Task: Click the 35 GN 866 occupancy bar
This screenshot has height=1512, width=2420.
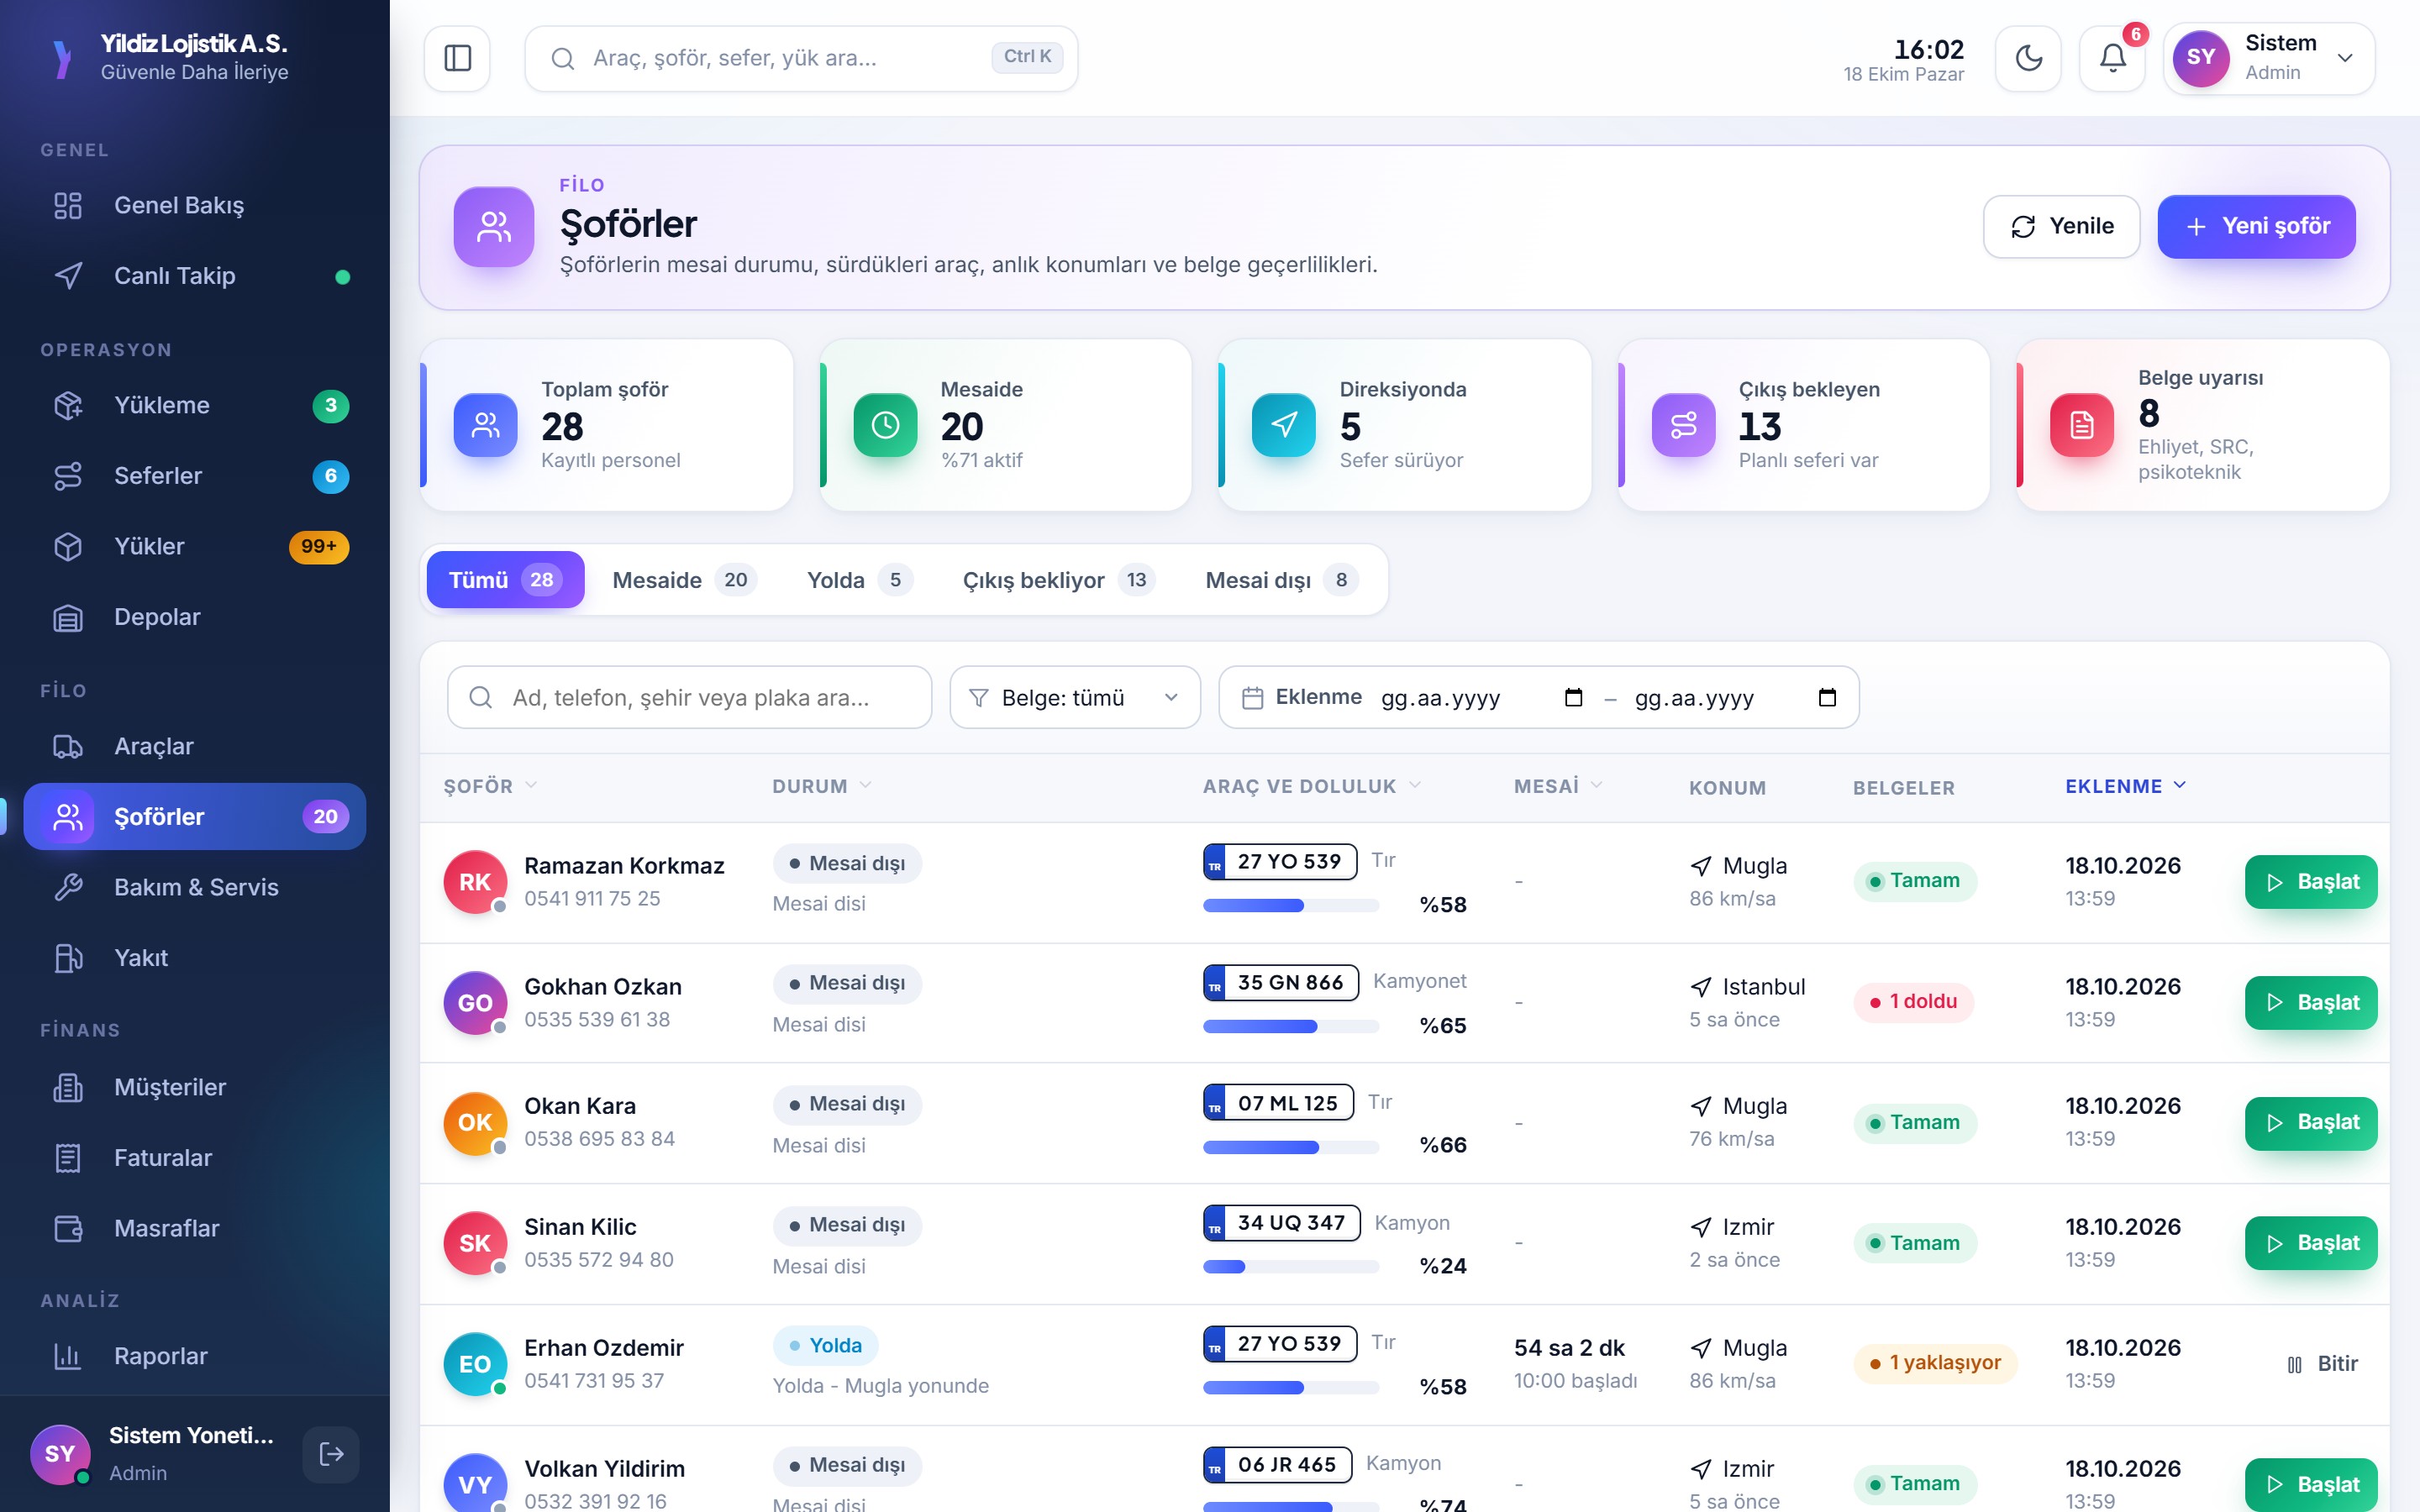Action: (1290, 1026)
